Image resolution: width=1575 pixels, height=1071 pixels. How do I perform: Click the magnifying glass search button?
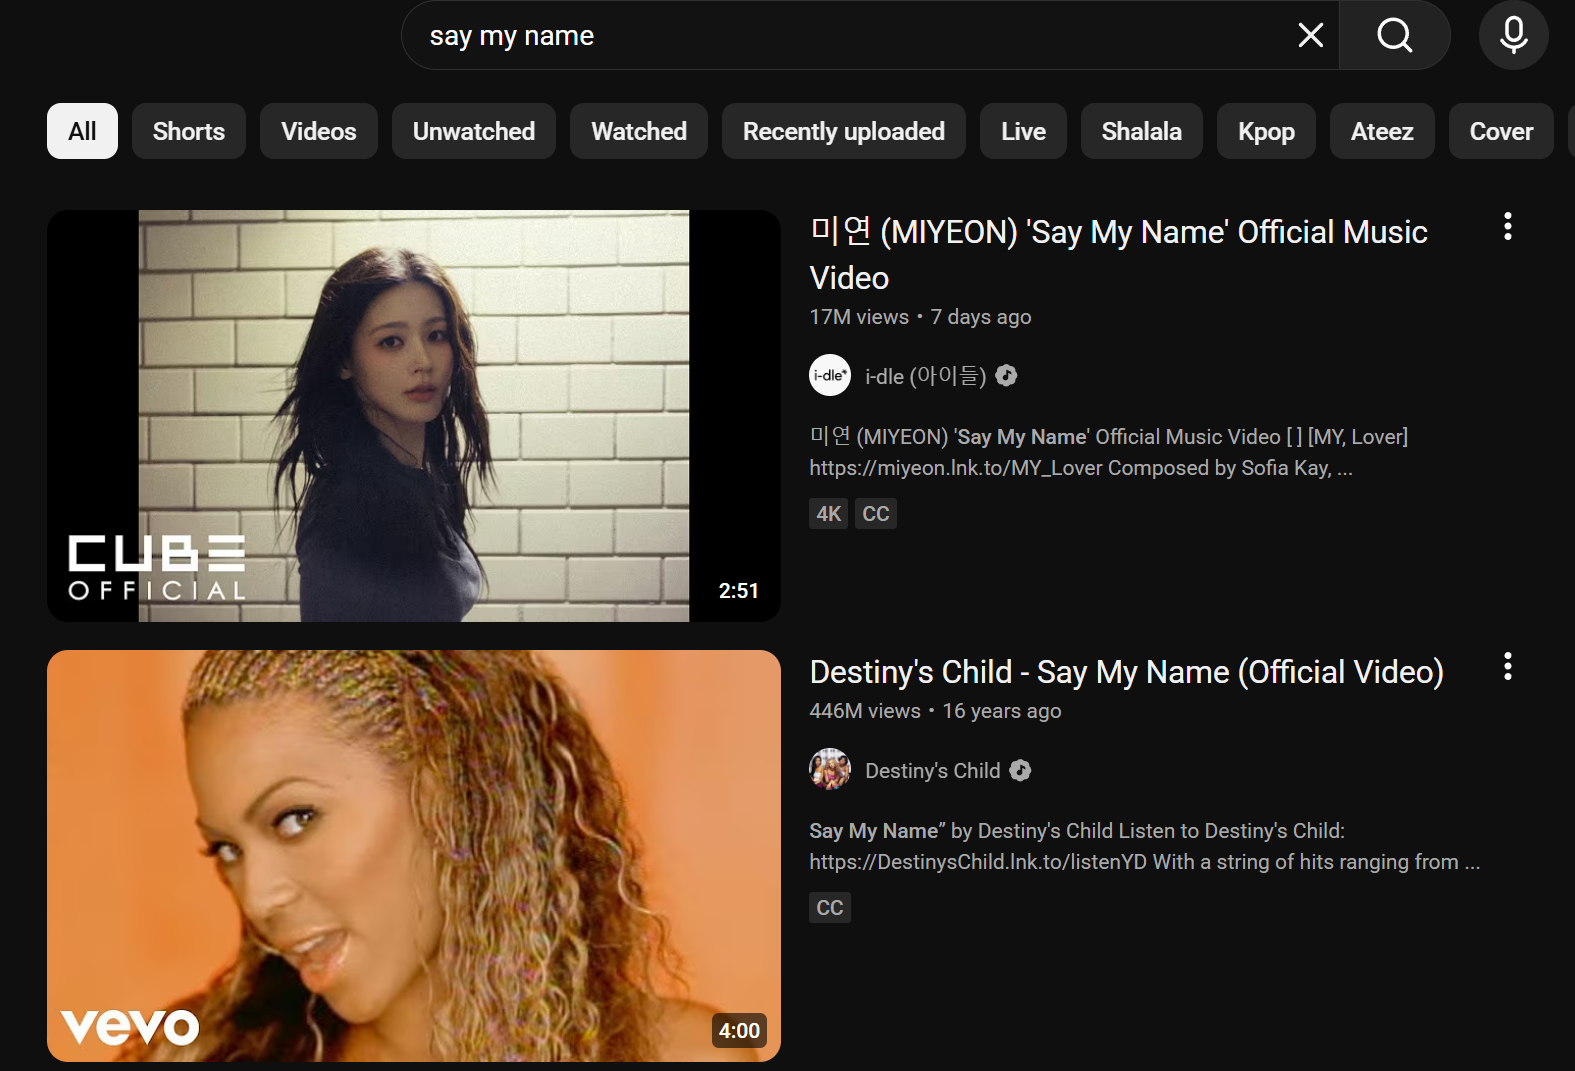point(1395,36)
